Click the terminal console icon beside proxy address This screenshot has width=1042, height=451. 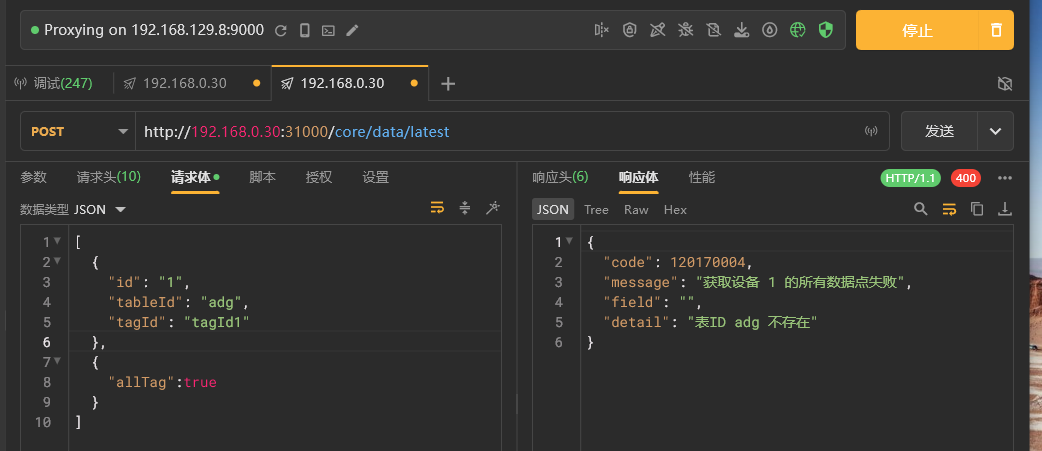328,30
